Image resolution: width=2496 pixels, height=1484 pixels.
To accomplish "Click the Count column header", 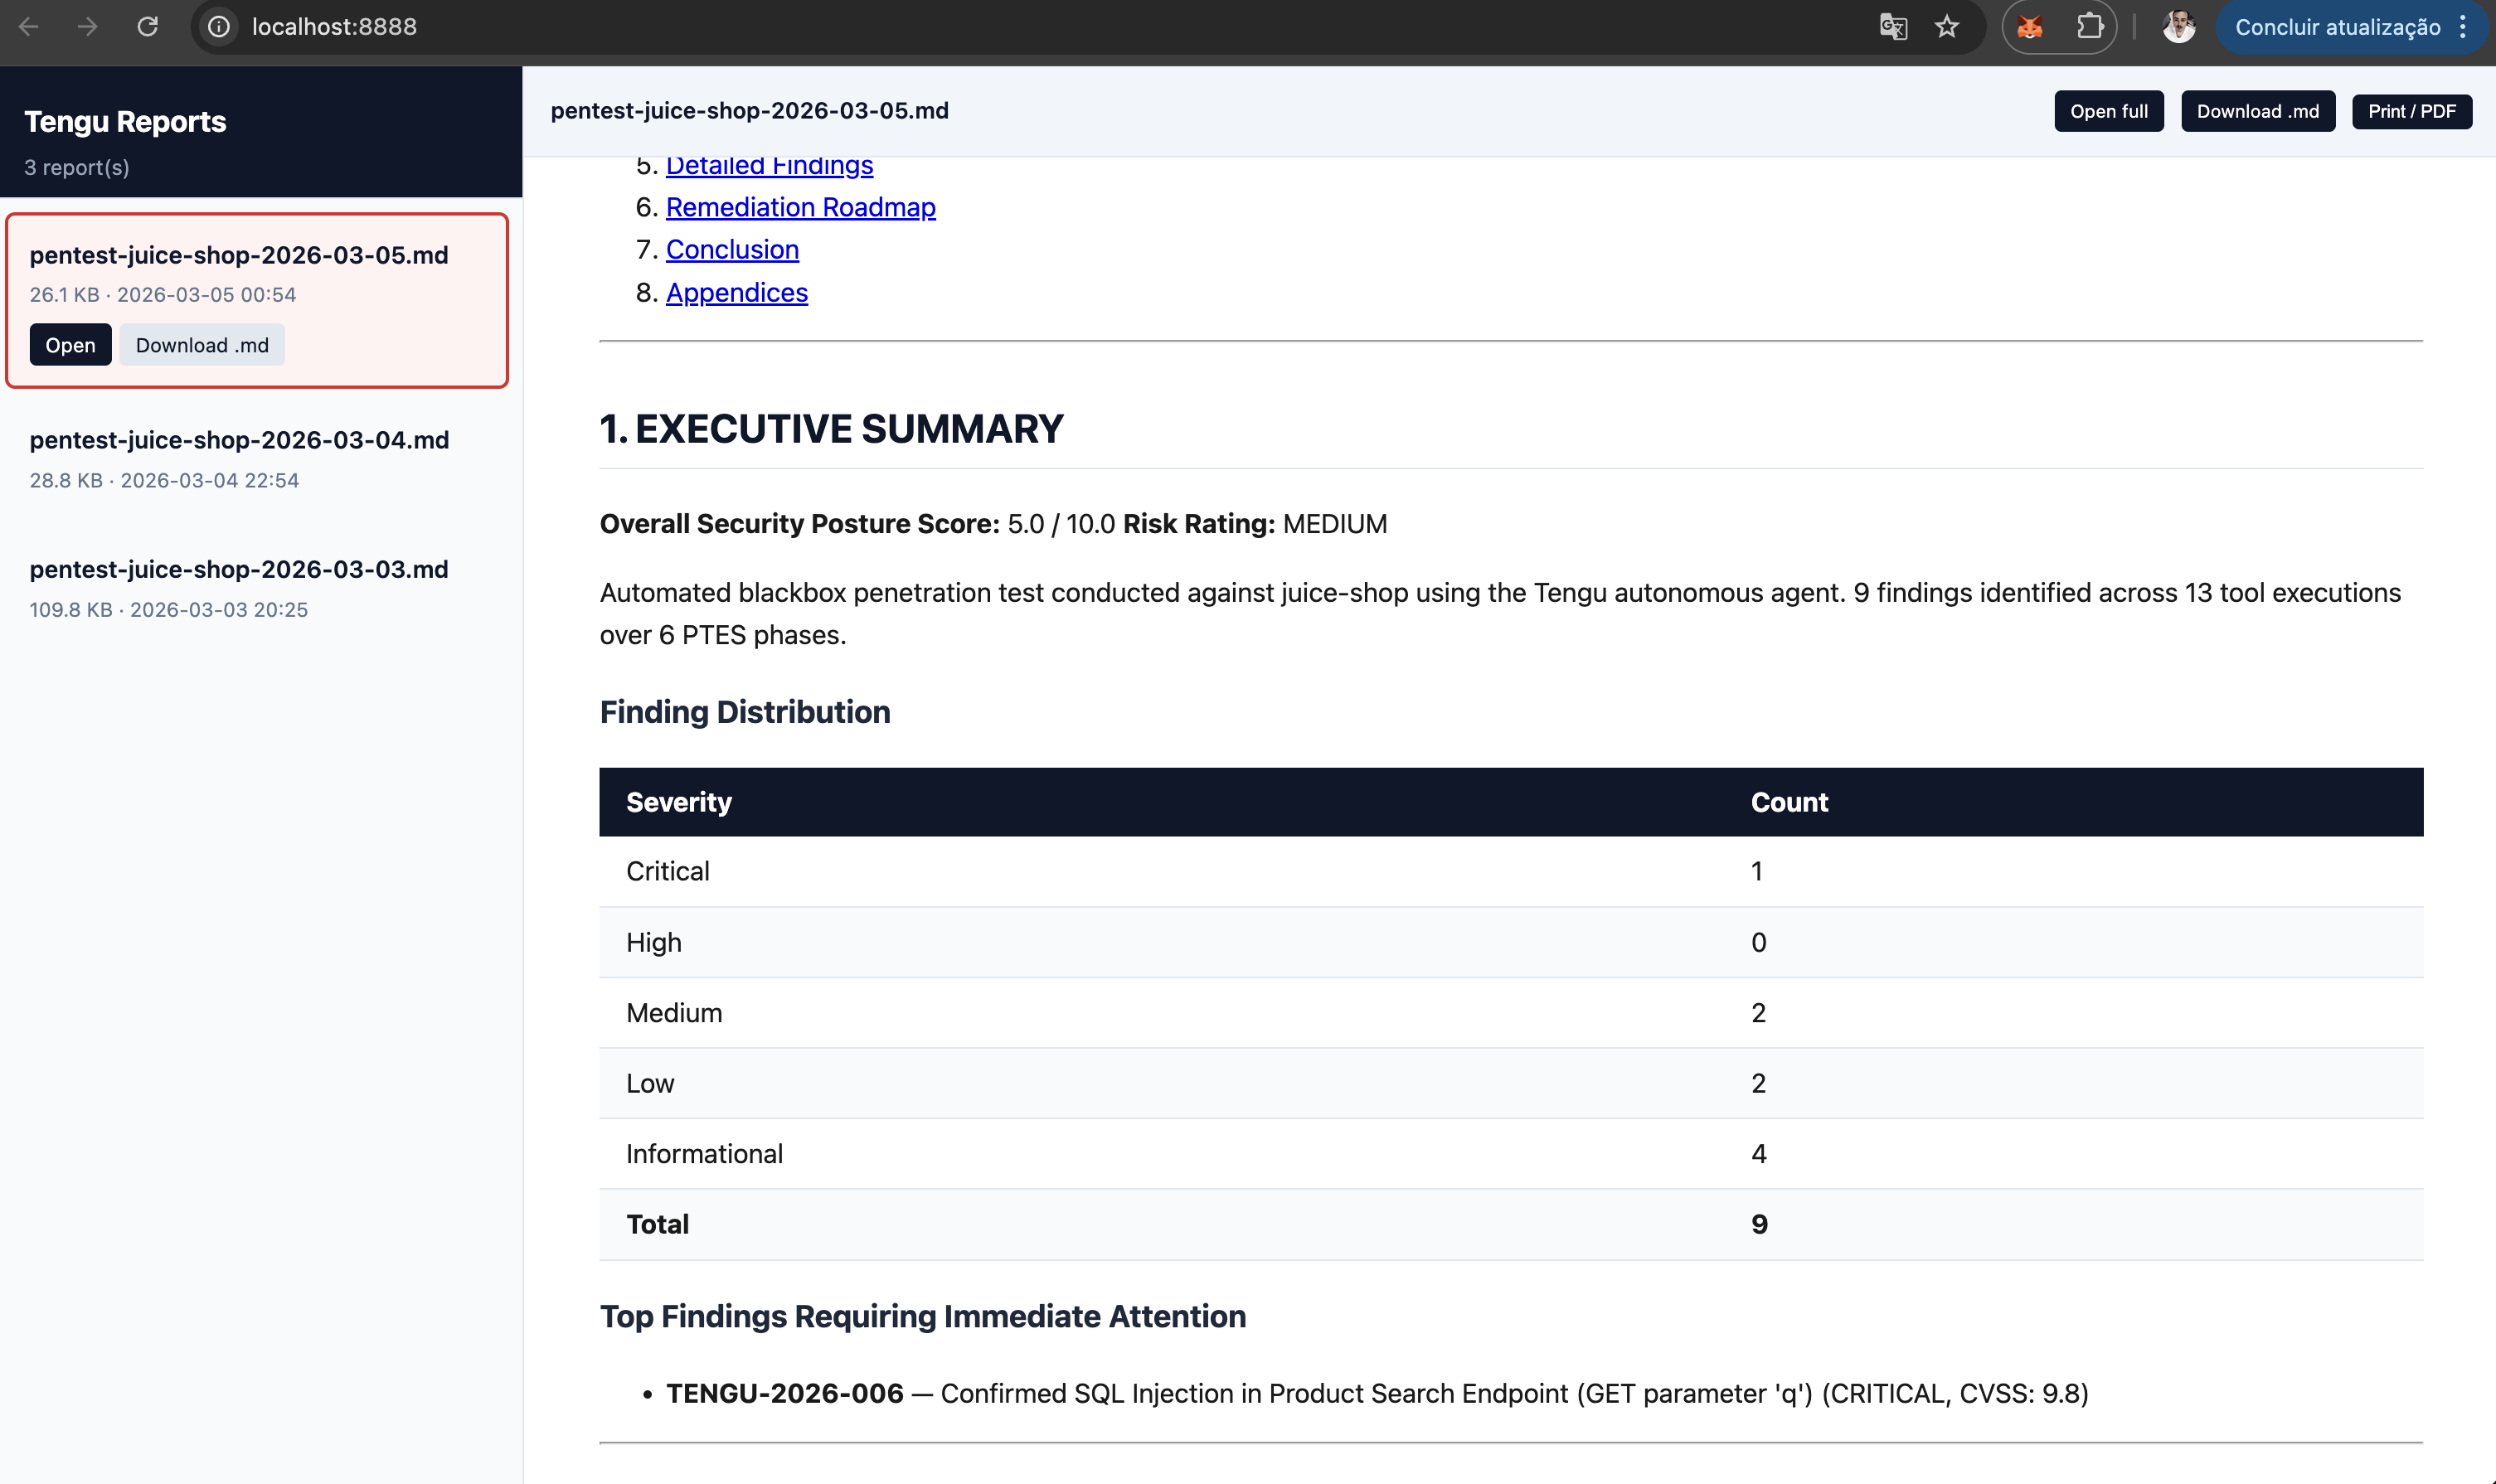I will coord(1789,802).
